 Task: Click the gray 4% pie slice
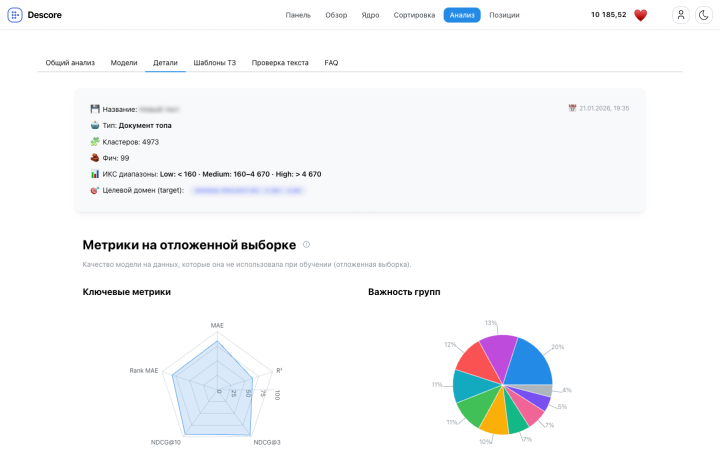pyautogui.click(x=537, y=390)
